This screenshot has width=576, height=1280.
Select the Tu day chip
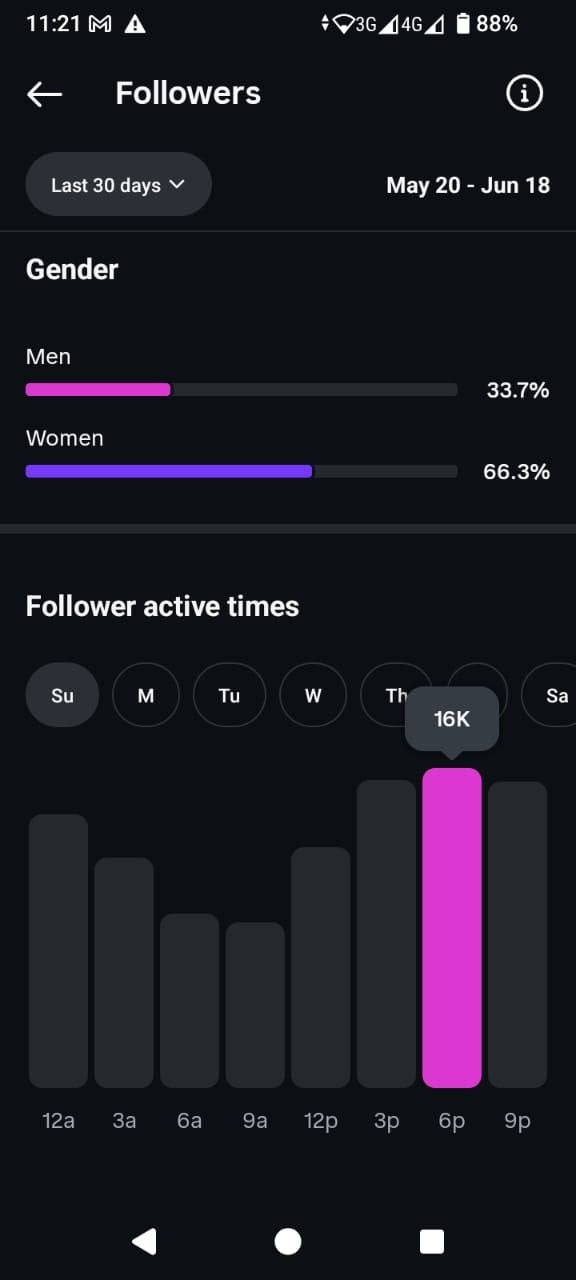click(x=229, y=695)
